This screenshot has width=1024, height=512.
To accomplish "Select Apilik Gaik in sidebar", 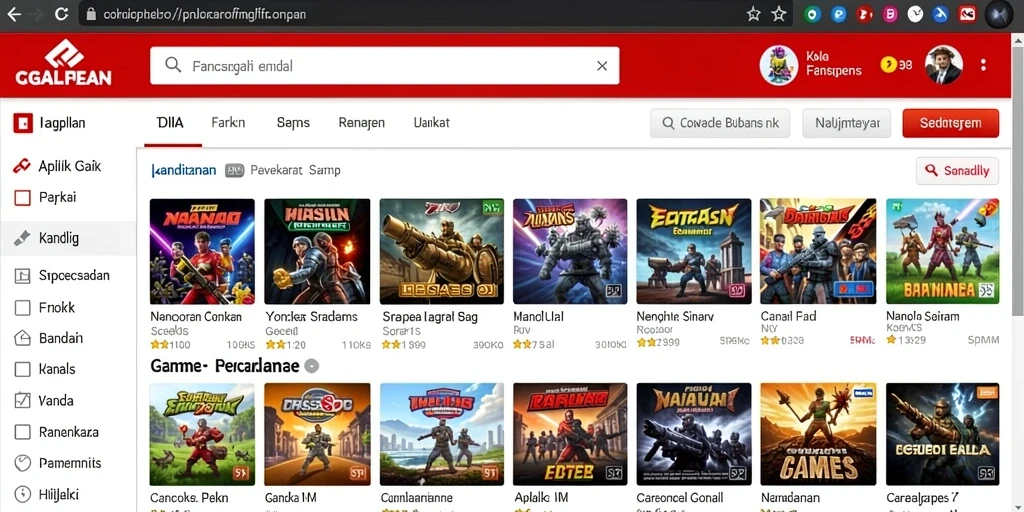I will pos(57,166).
